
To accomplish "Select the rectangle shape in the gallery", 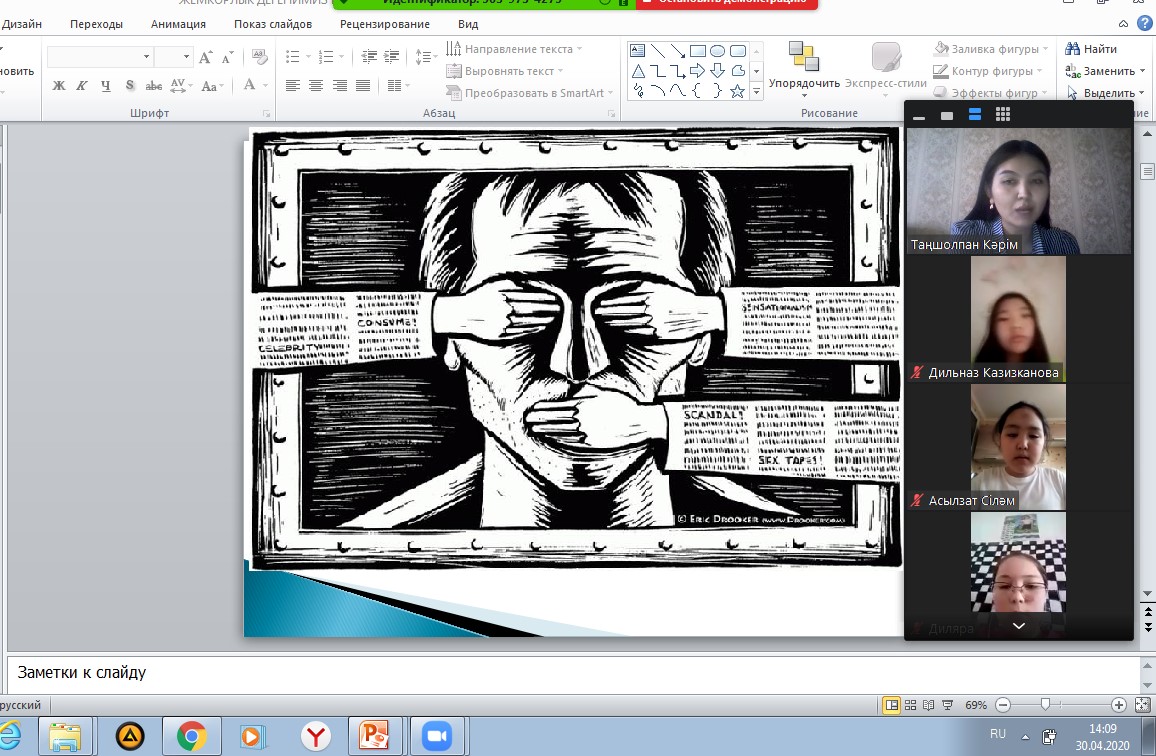I will point(697,51).
